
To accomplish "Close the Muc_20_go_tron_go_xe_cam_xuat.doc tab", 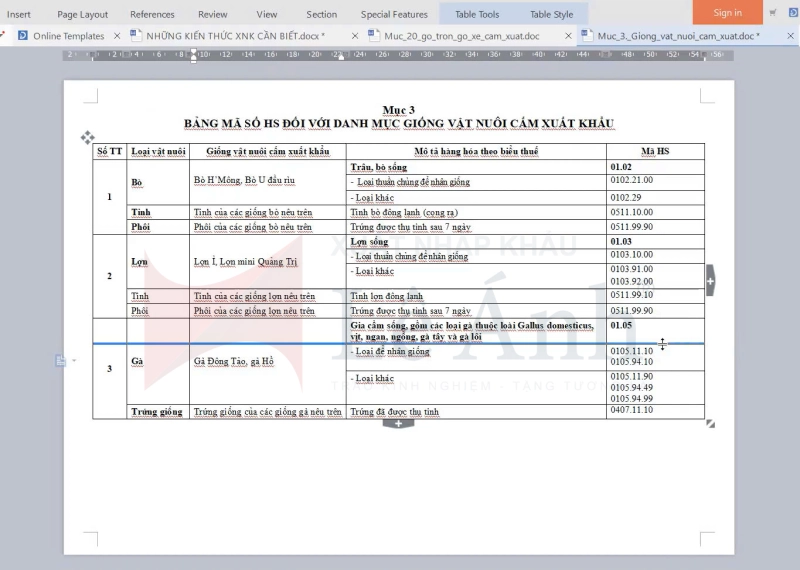I will 568,36.
